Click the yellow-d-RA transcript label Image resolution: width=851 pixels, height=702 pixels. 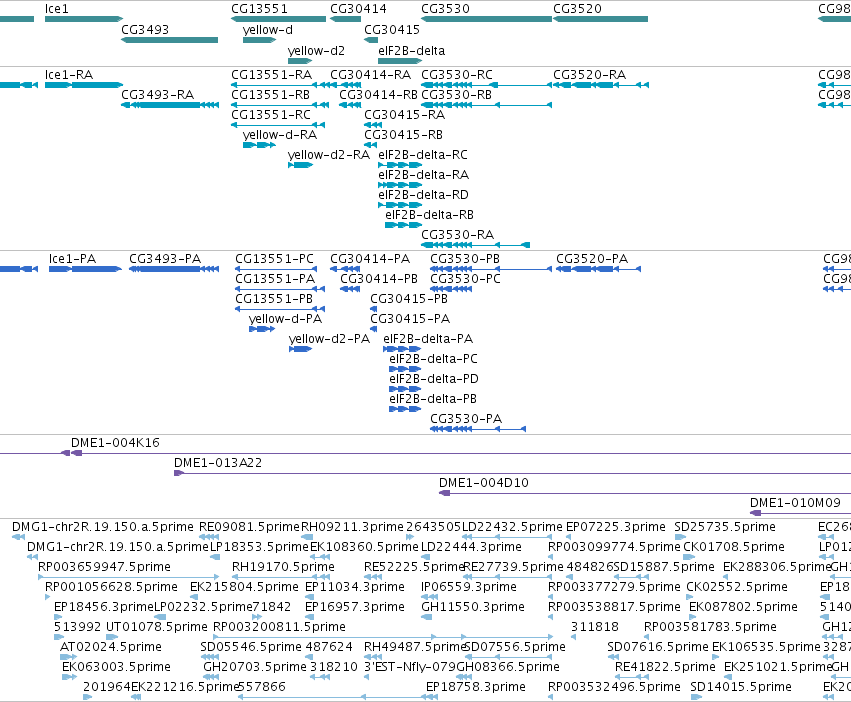point(280,135)
